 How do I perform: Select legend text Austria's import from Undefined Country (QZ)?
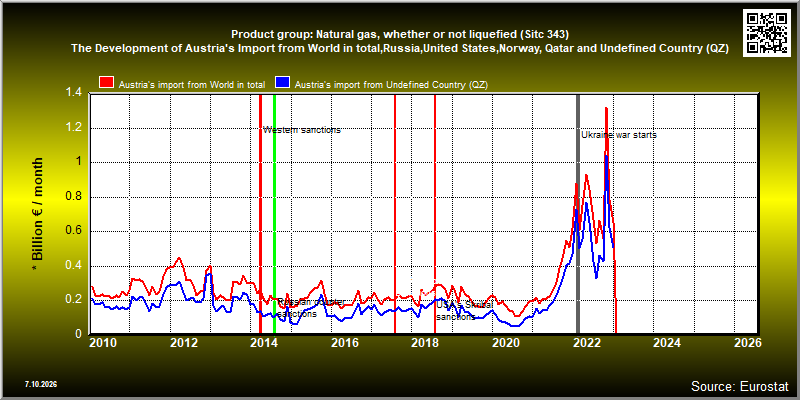click(x=392, y=85)
